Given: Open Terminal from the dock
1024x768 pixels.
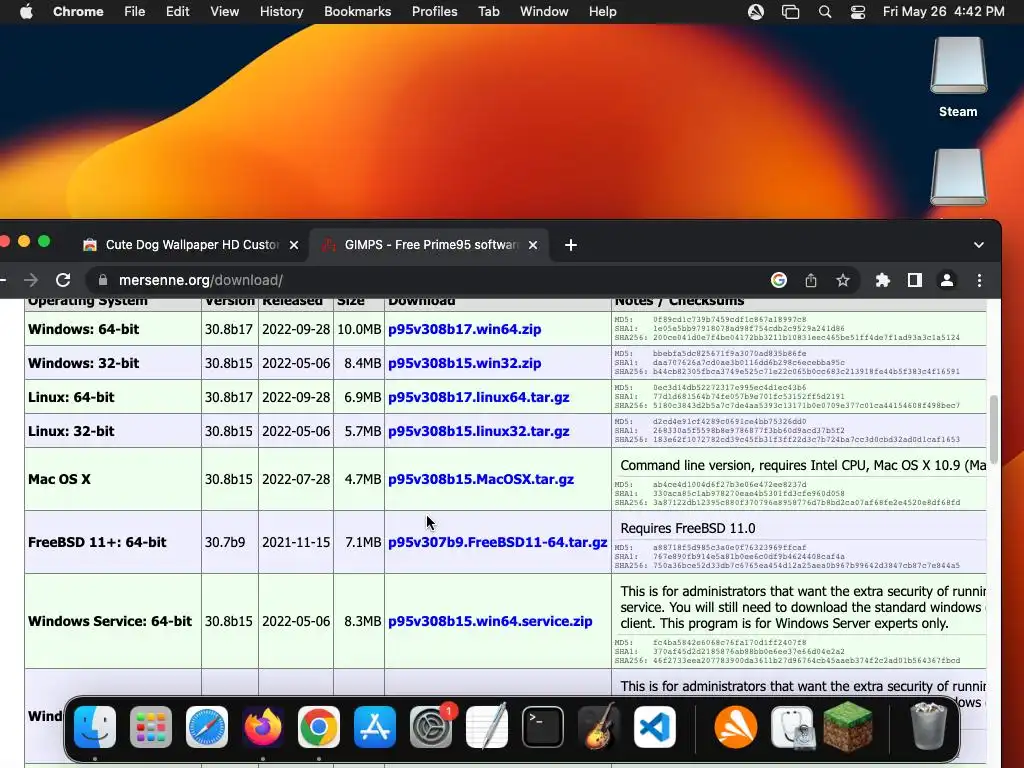Looking at the screenshot, I should pos(543,727).
